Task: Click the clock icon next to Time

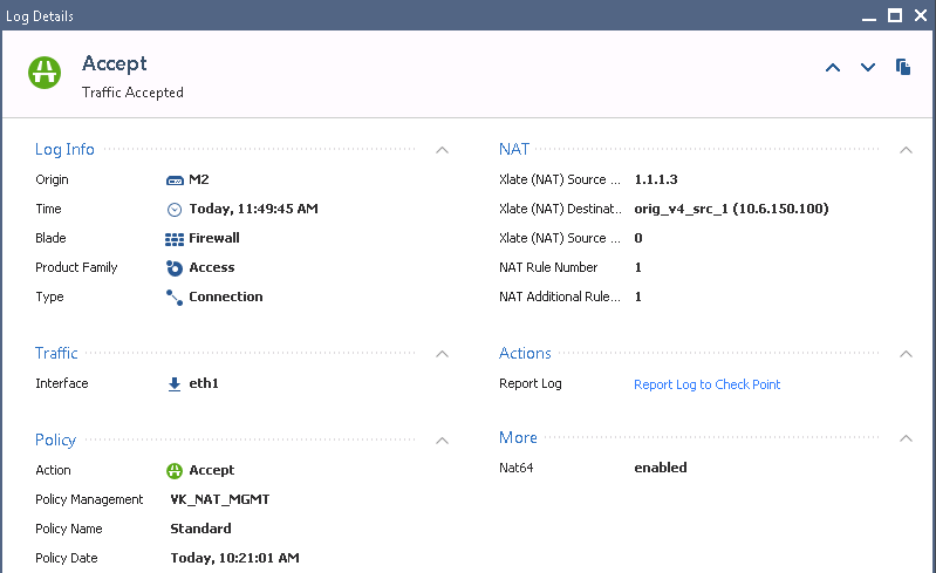Action: click(x=174, y=210)
